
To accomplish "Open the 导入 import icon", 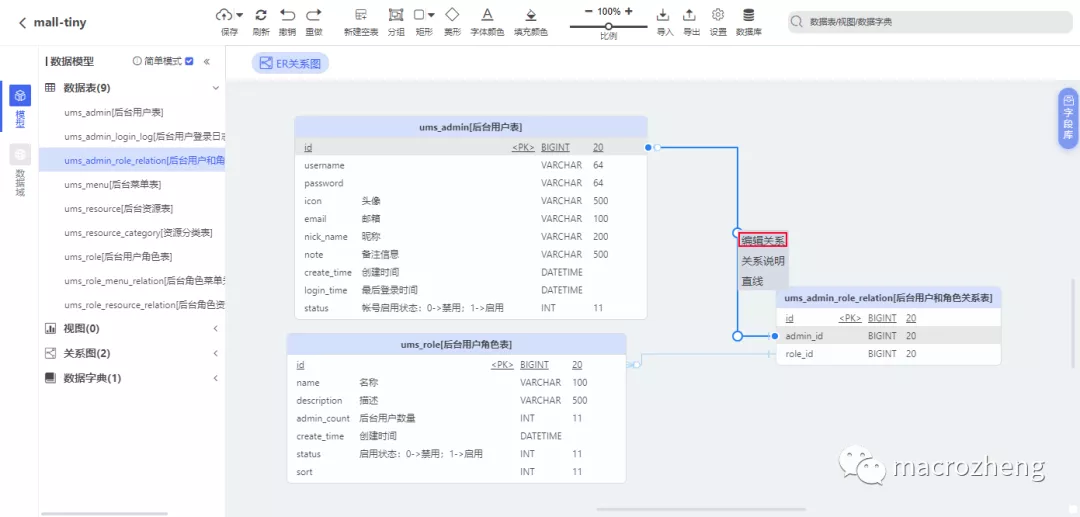I will tap(664, 16).
